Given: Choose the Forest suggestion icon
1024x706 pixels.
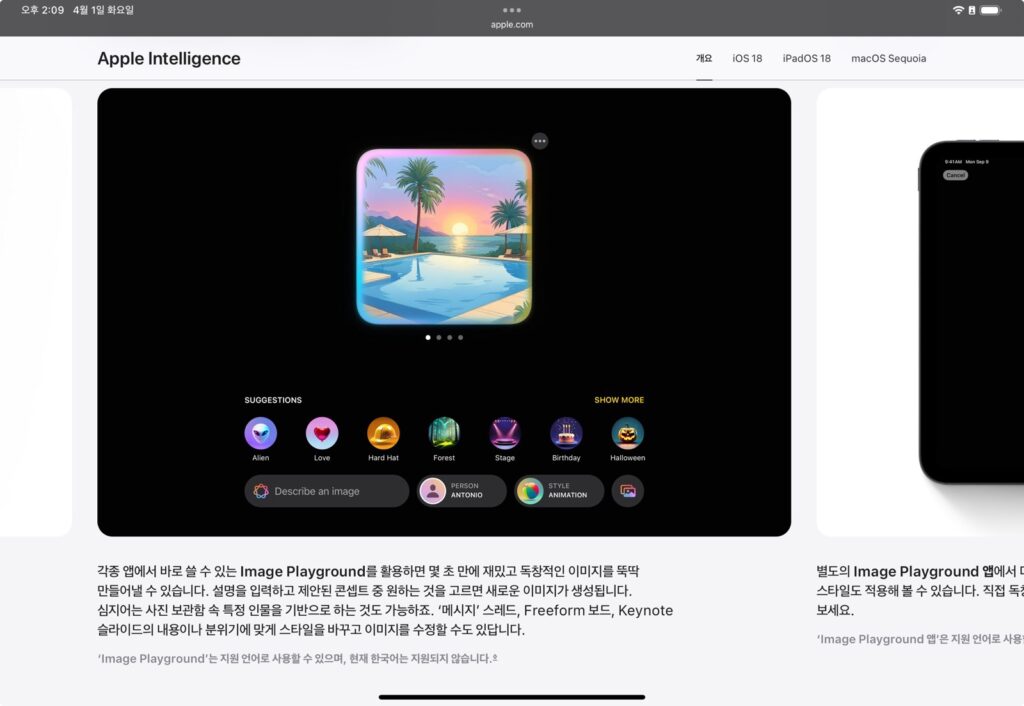Looking at the screenshot, I should click(x=444, y=433).
